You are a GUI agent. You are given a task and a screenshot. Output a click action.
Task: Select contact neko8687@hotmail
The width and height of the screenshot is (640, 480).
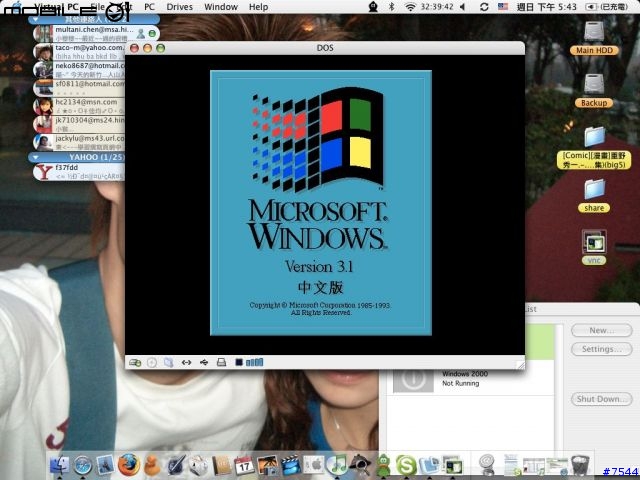[79, 69]
